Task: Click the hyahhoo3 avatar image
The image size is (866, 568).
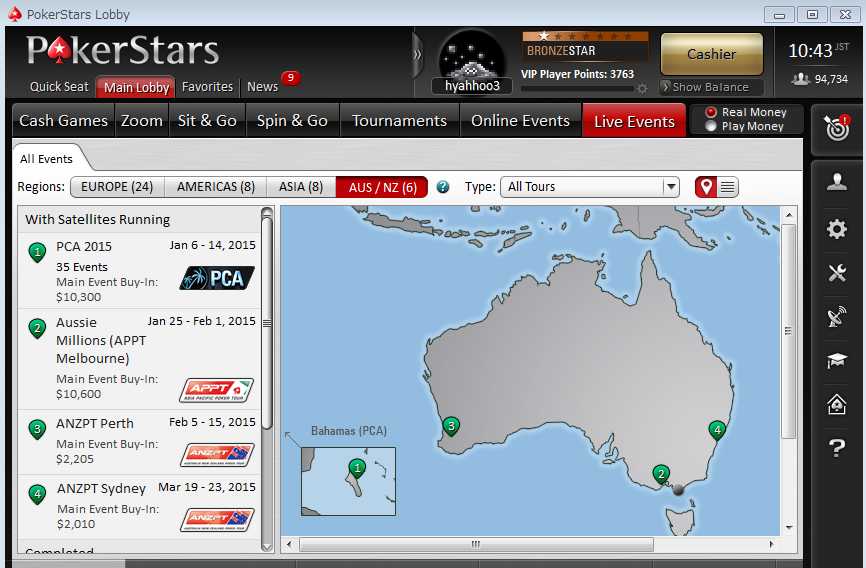Action: pos(471,55)
